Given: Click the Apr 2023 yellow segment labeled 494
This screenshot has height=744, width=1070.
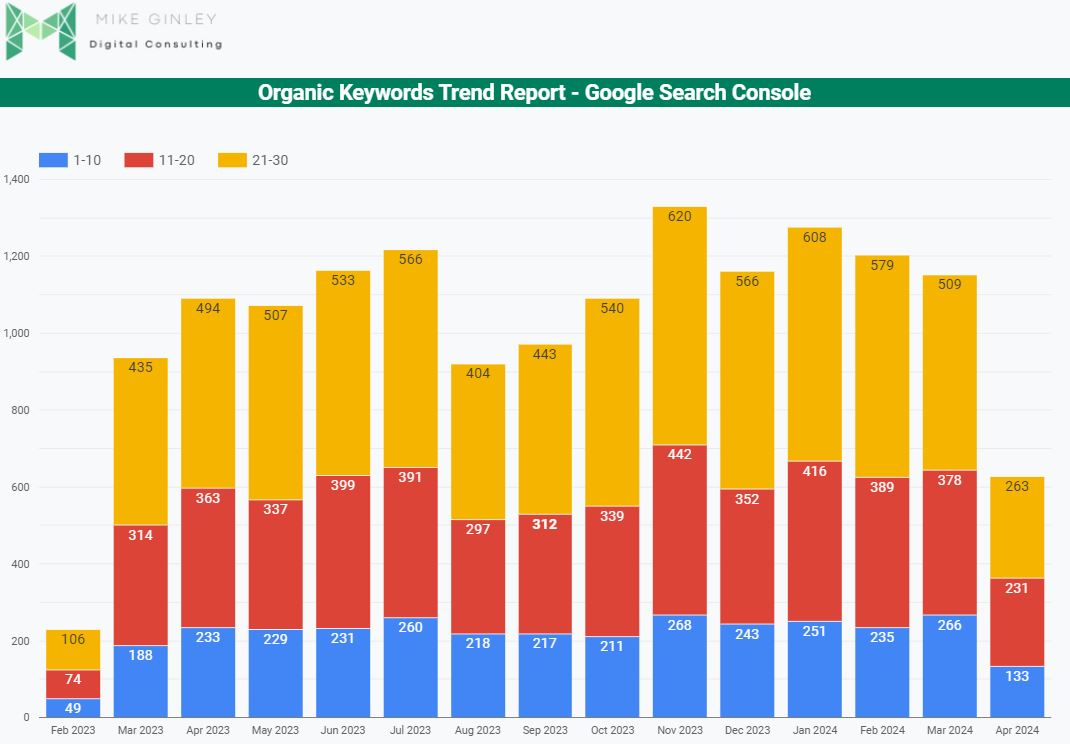Looking at the screenshot, I should click(x=208, y=394).
